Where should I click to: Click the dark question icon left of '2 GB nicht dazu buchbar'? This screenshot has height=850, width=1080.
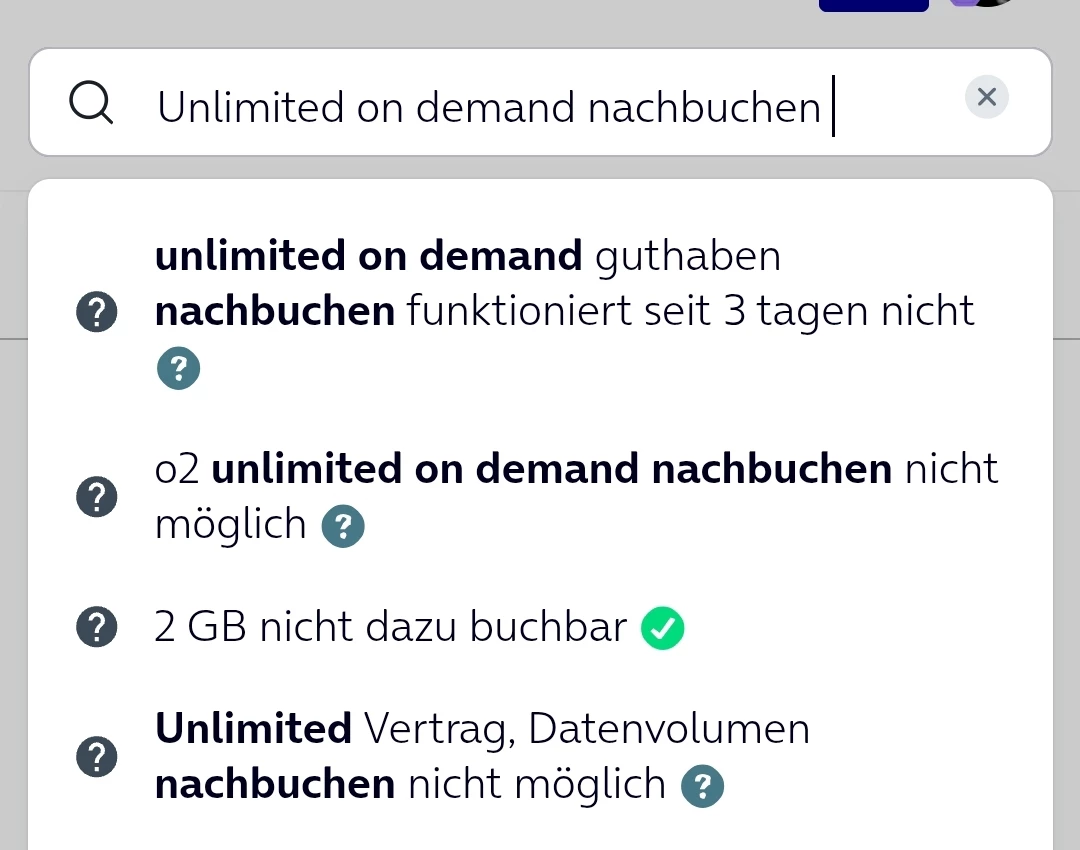pos(97,628)
